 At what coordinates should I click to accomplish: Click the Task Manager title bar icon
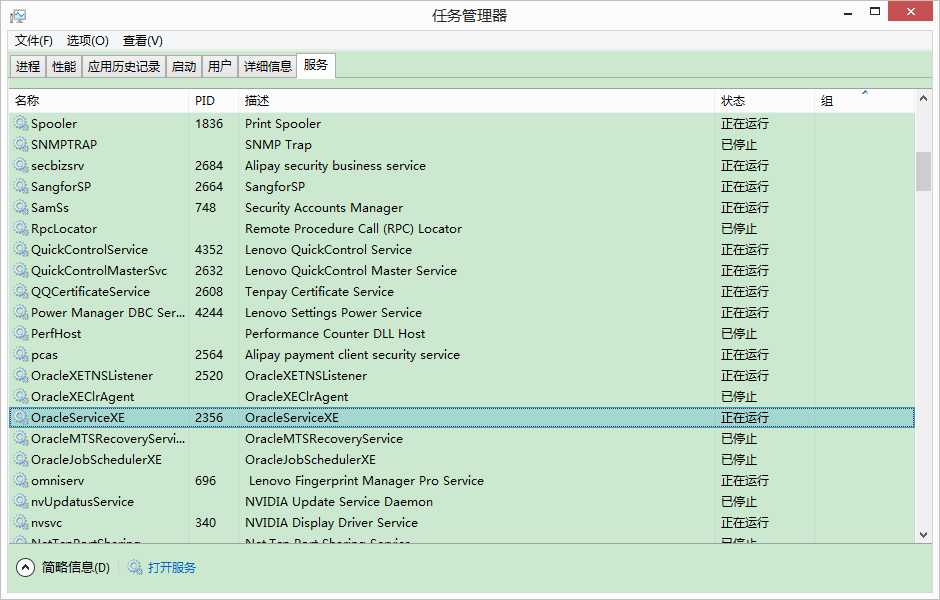(18, 16)
